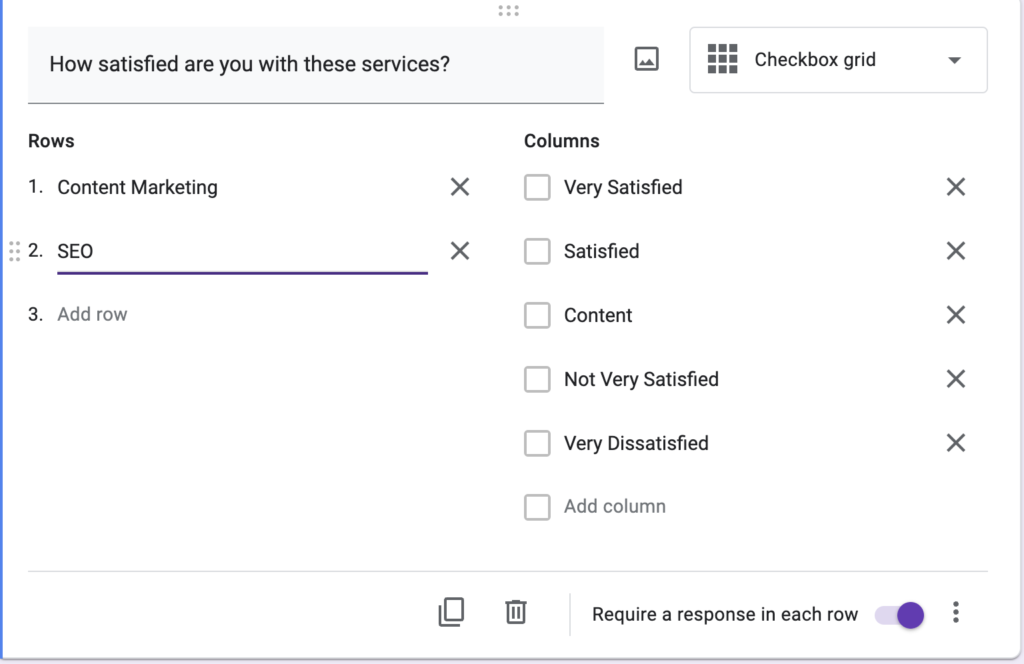
Task: Click the add image icon beside question
Action: [x=647, y=60]
